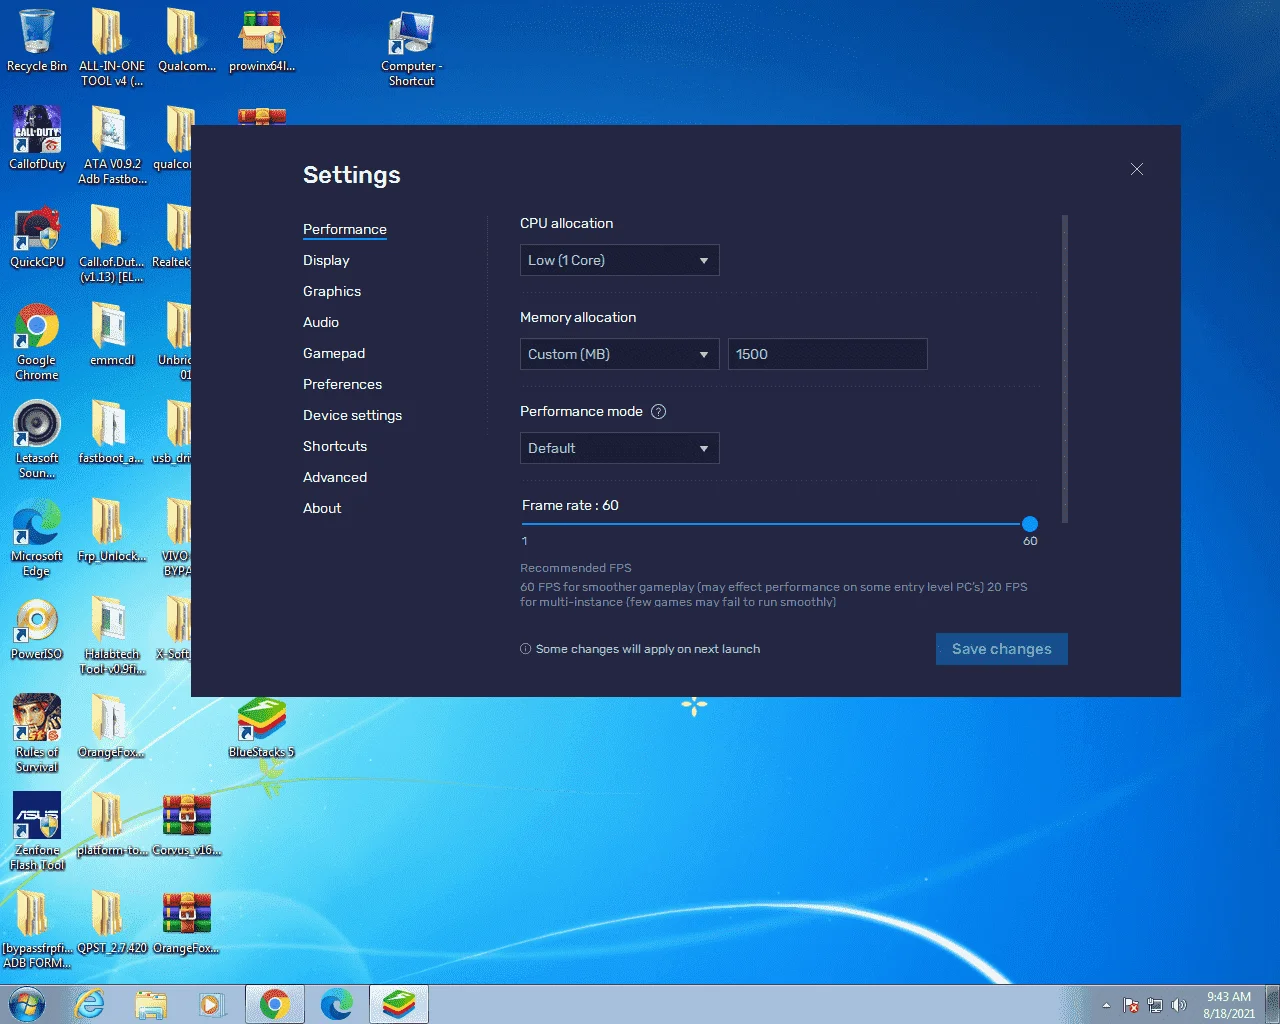Select the BlueStacks 5 desktop shortcut
Image resolution: width=1280 pixels, height=1024 pixels.
click(x=262, y=726)
